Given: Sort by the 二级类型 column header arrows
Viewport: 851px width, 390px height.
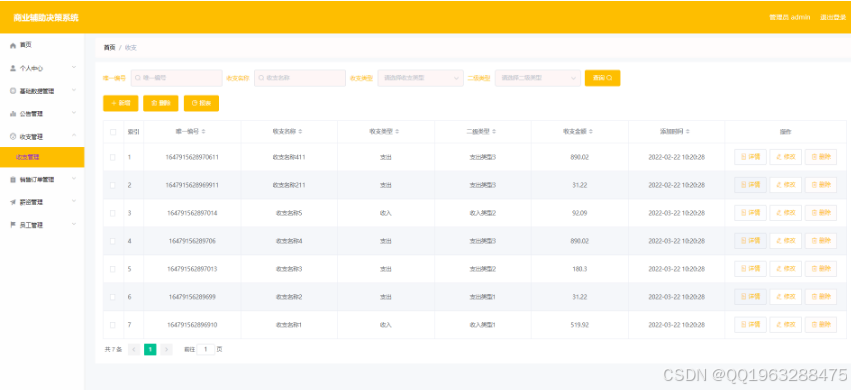Looking at the screenshot, I should click(494, 132).
